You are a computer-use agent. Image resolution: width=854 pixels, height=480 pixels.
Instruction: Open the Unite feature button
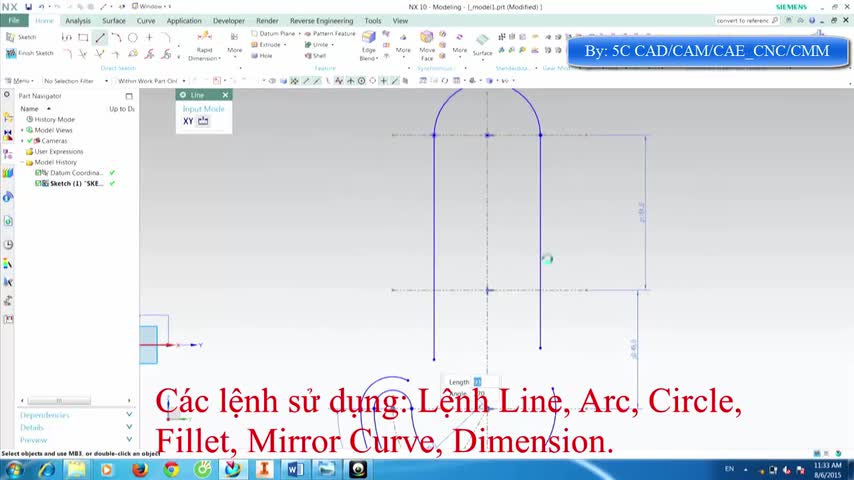pyautogui.click(x=319, y=45)
